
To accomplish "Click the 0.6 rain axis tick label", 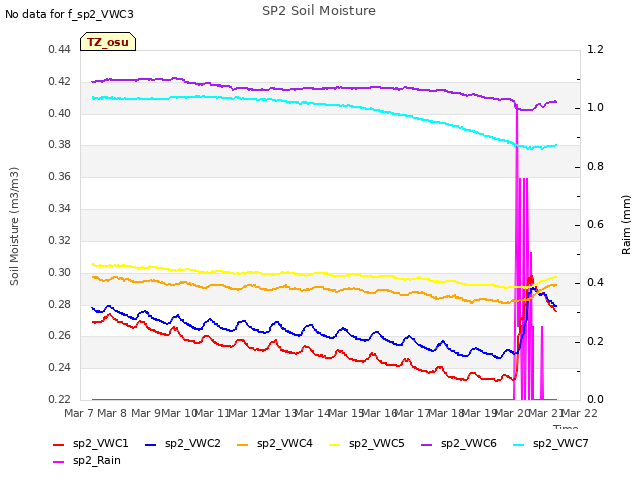I will [595, 224].
